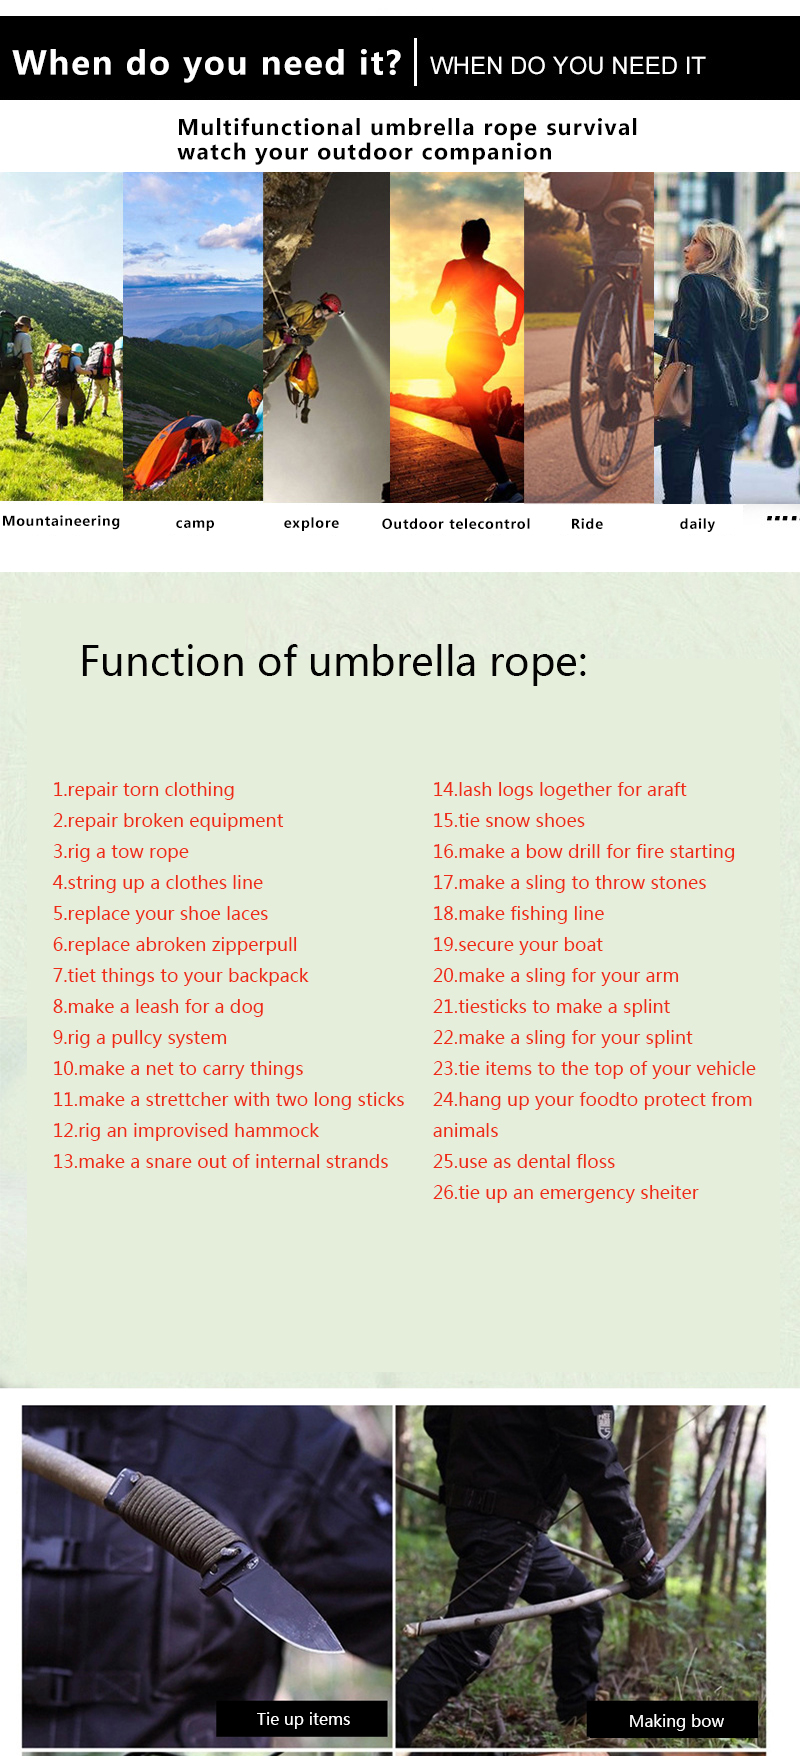Select the Ride bicycle photo
This screenshot has width=800, height=1756.
(x=589, y=337)
